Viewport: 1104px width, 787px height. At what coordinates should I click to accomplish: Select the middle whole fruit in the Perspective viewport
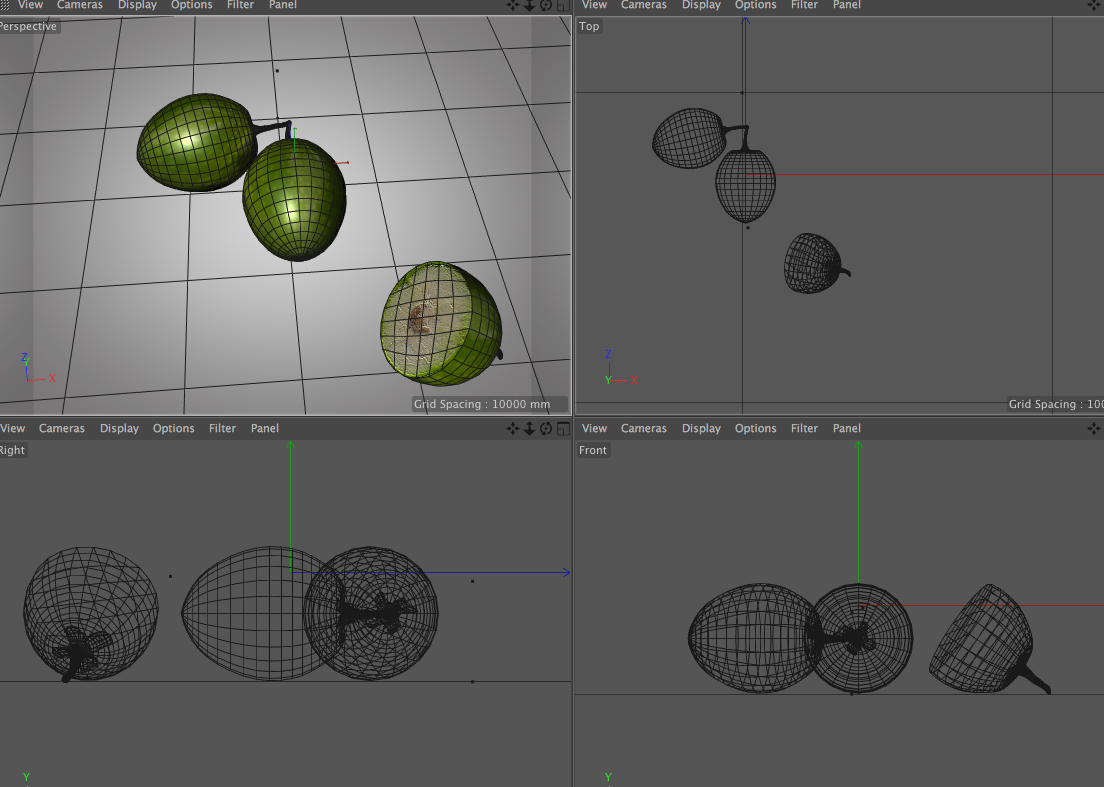[295, 200]
